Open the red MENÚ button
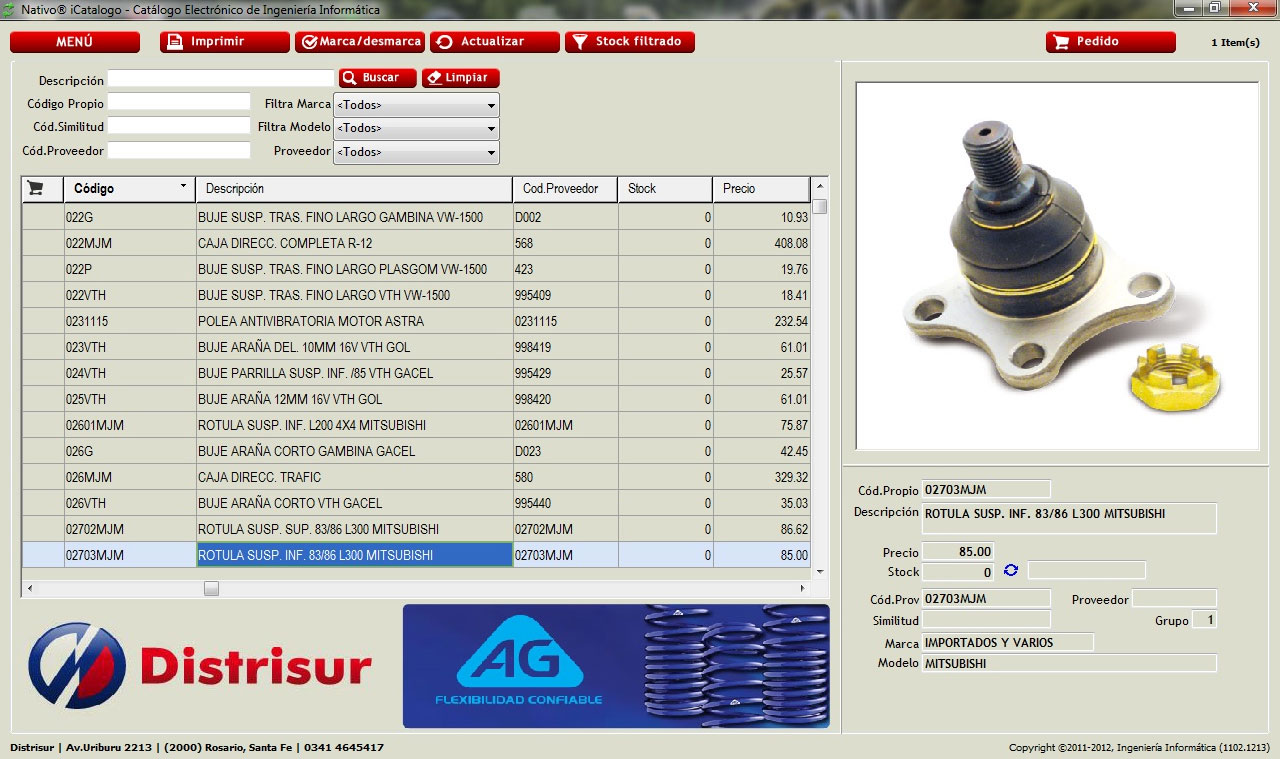The height and width of the screenshot is (759, 1280). 75,42
